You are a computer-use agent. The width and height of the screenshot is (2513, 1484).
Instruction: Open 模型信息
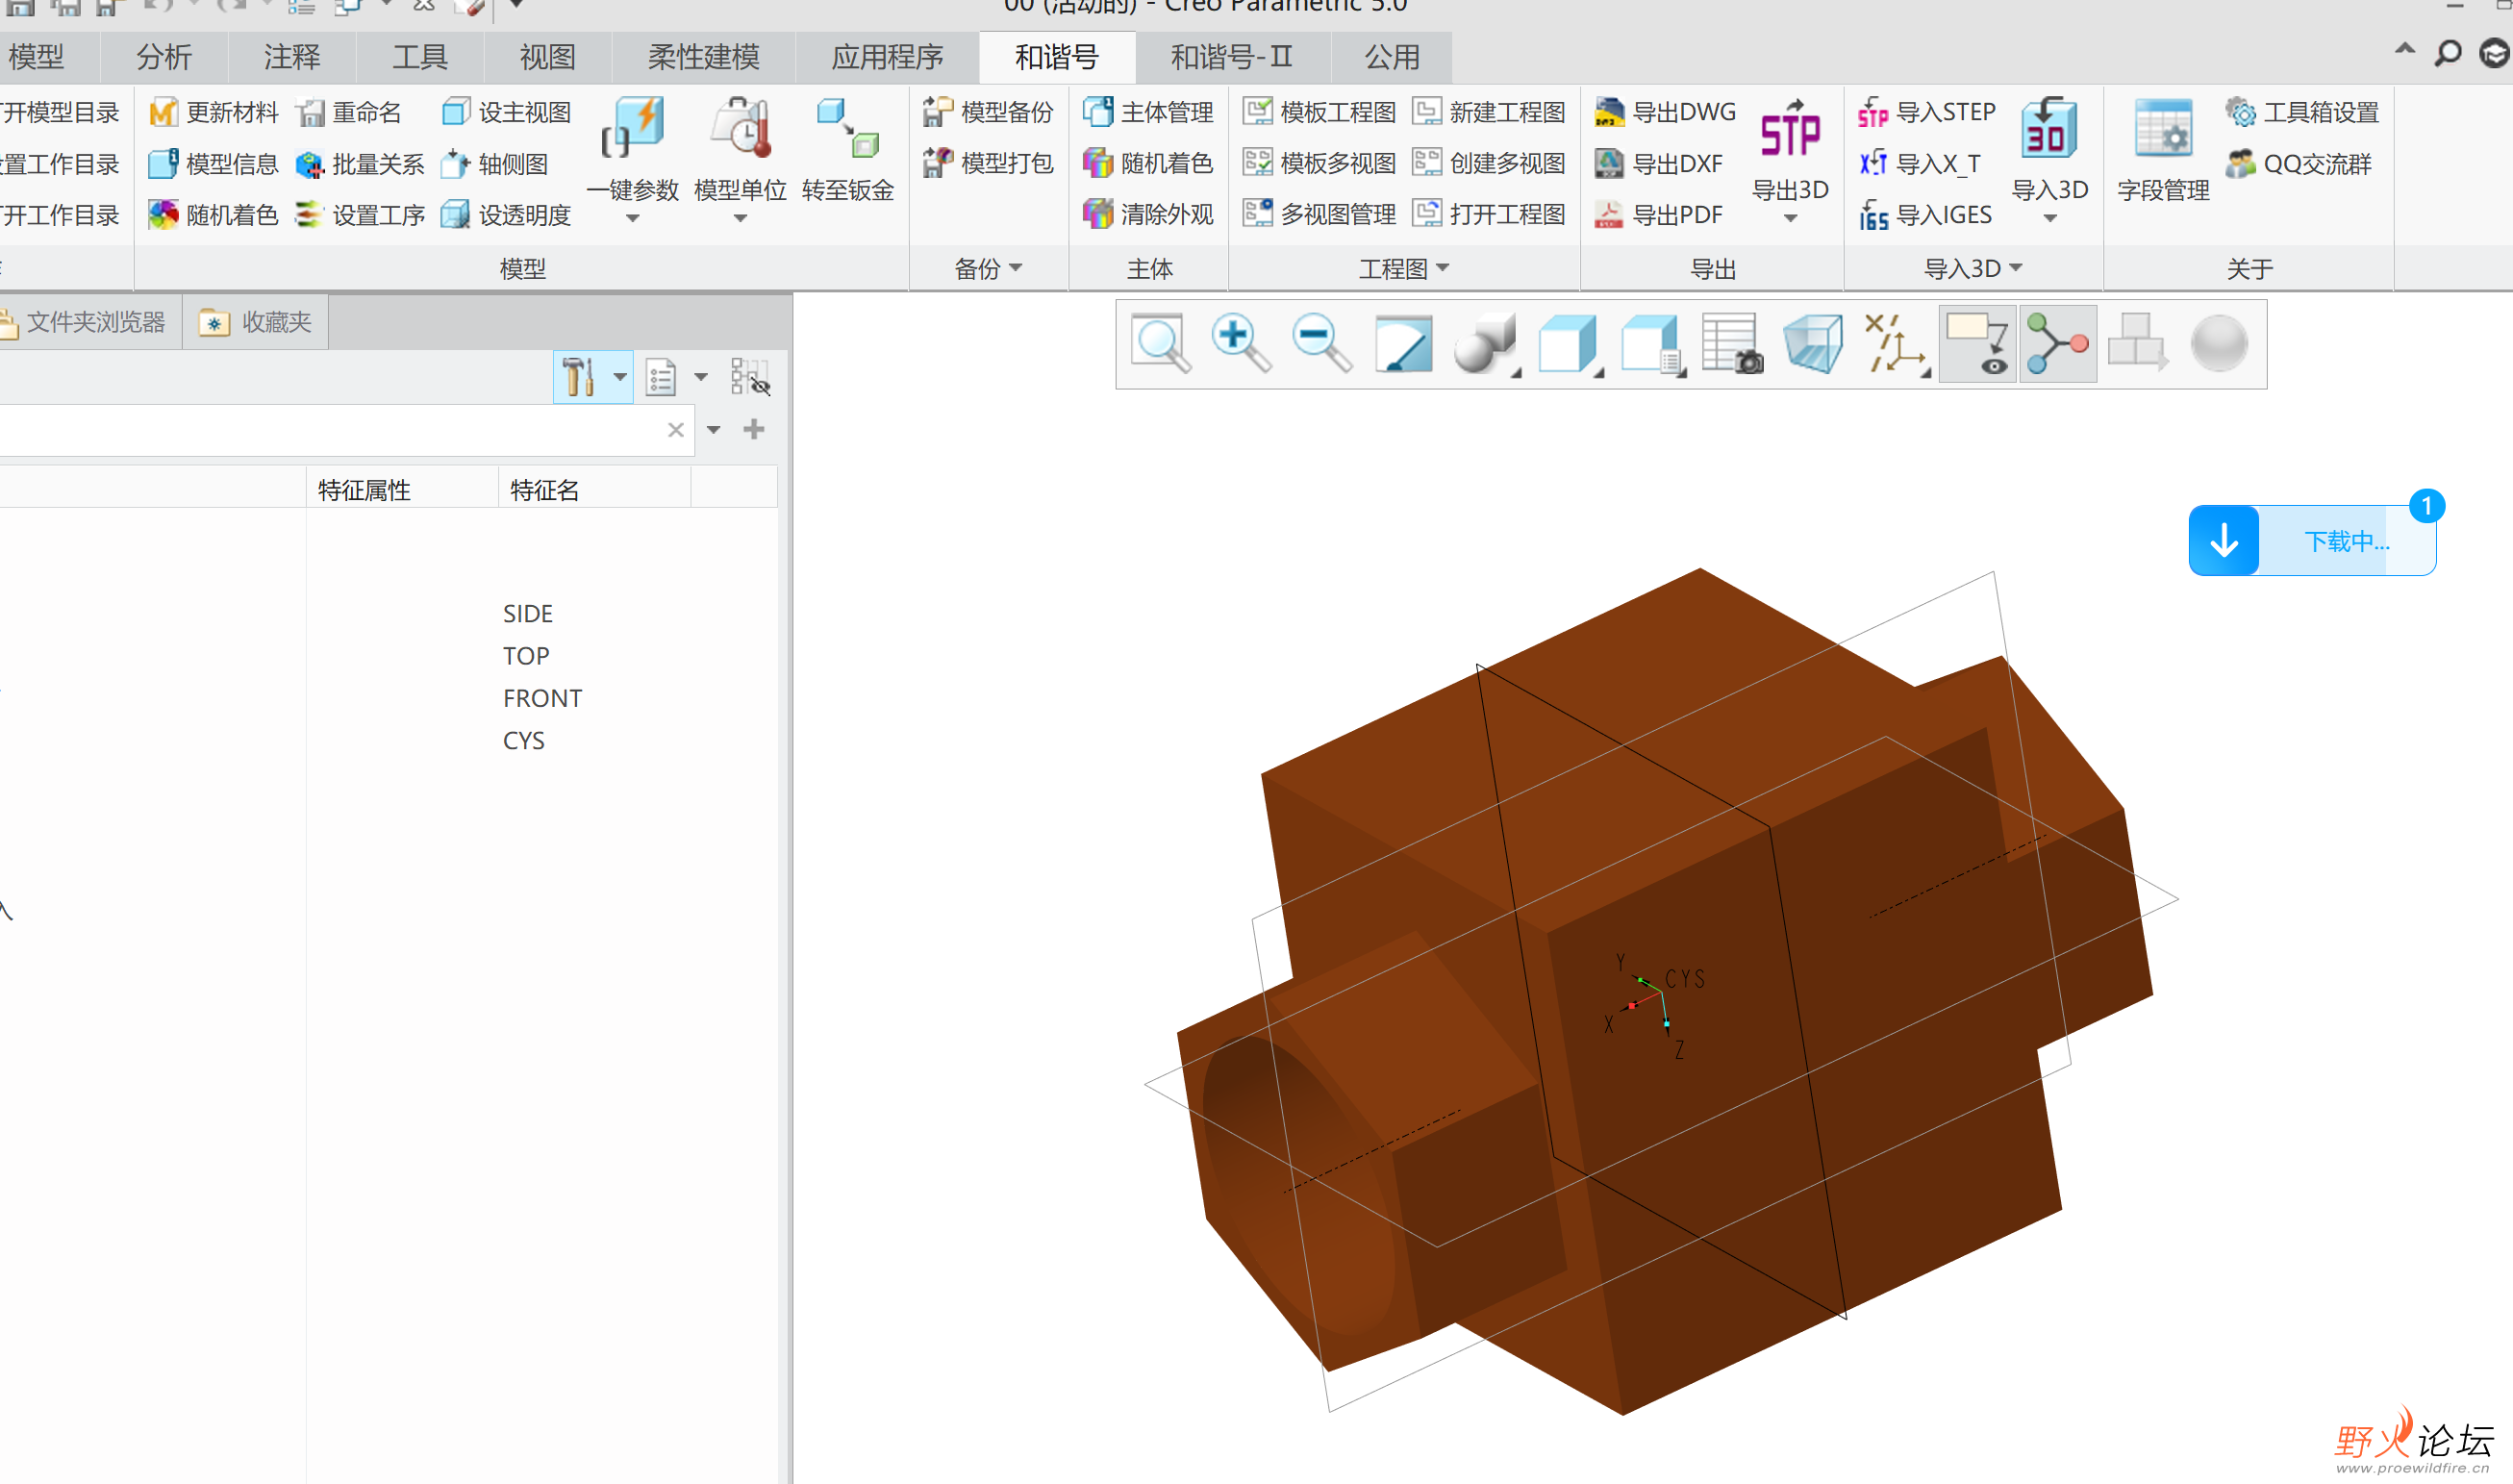pos(213,164)
